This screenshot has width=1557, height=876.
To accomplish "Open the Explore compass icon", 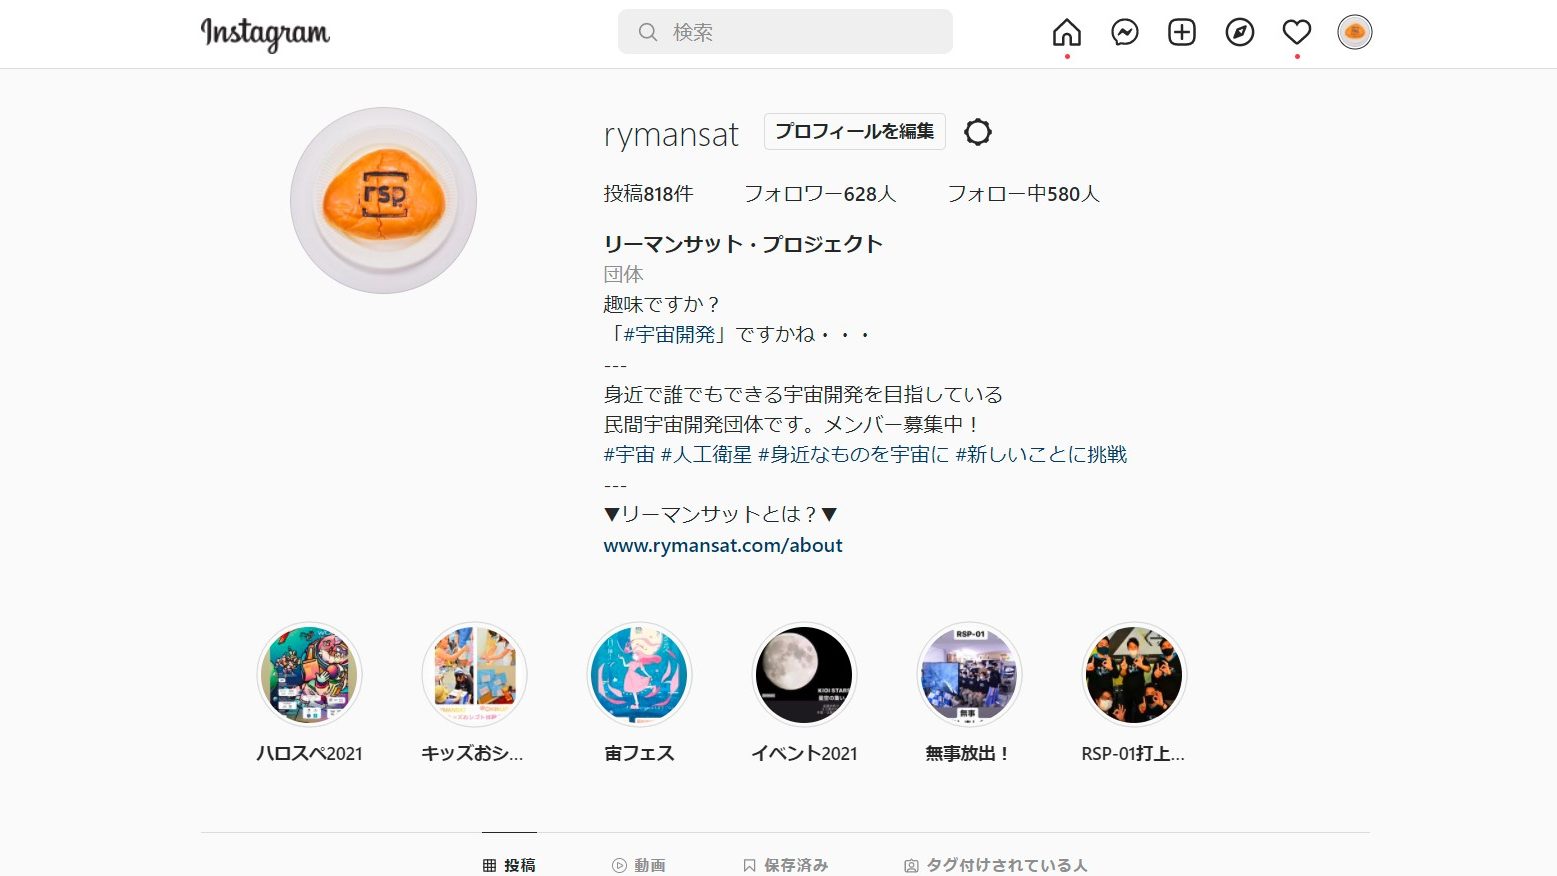I will 1240,33.
